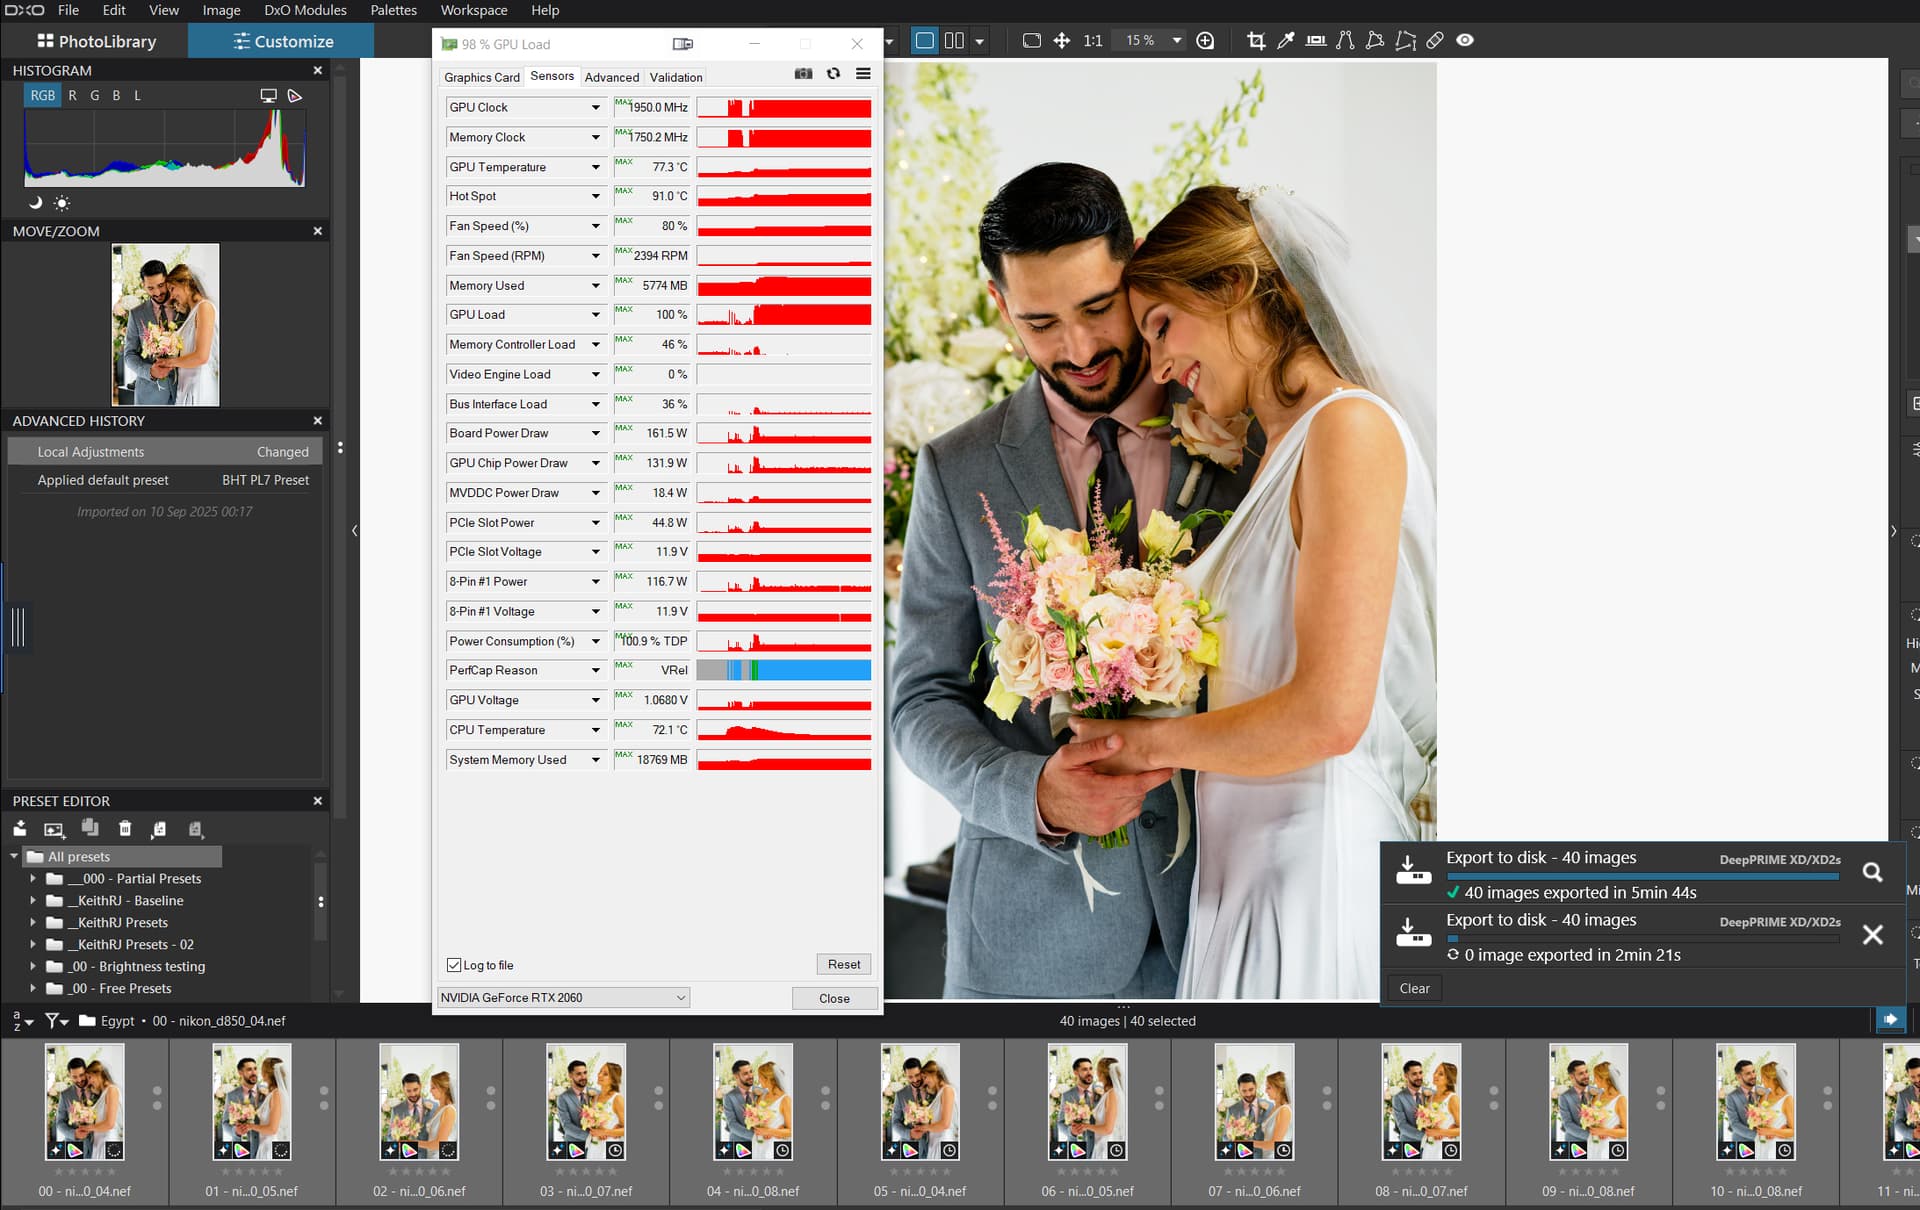This screenshot has height=1210, width=1920.
Task: Open the NVIDIA GeForce RTX 2060 dropdown
Action: tap(563, 998)
